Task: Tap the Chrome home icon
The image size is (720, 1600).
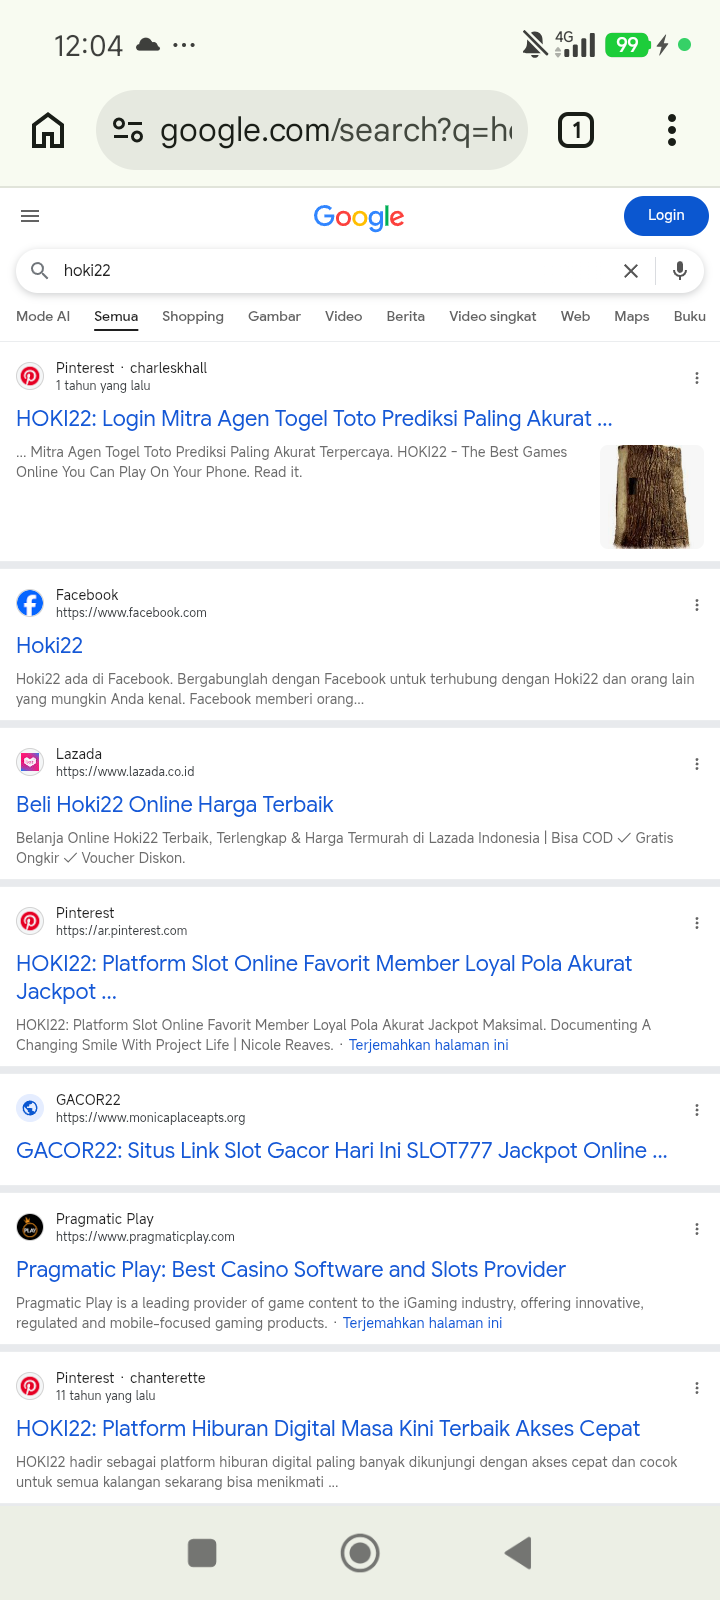Action: pos(48,130)
